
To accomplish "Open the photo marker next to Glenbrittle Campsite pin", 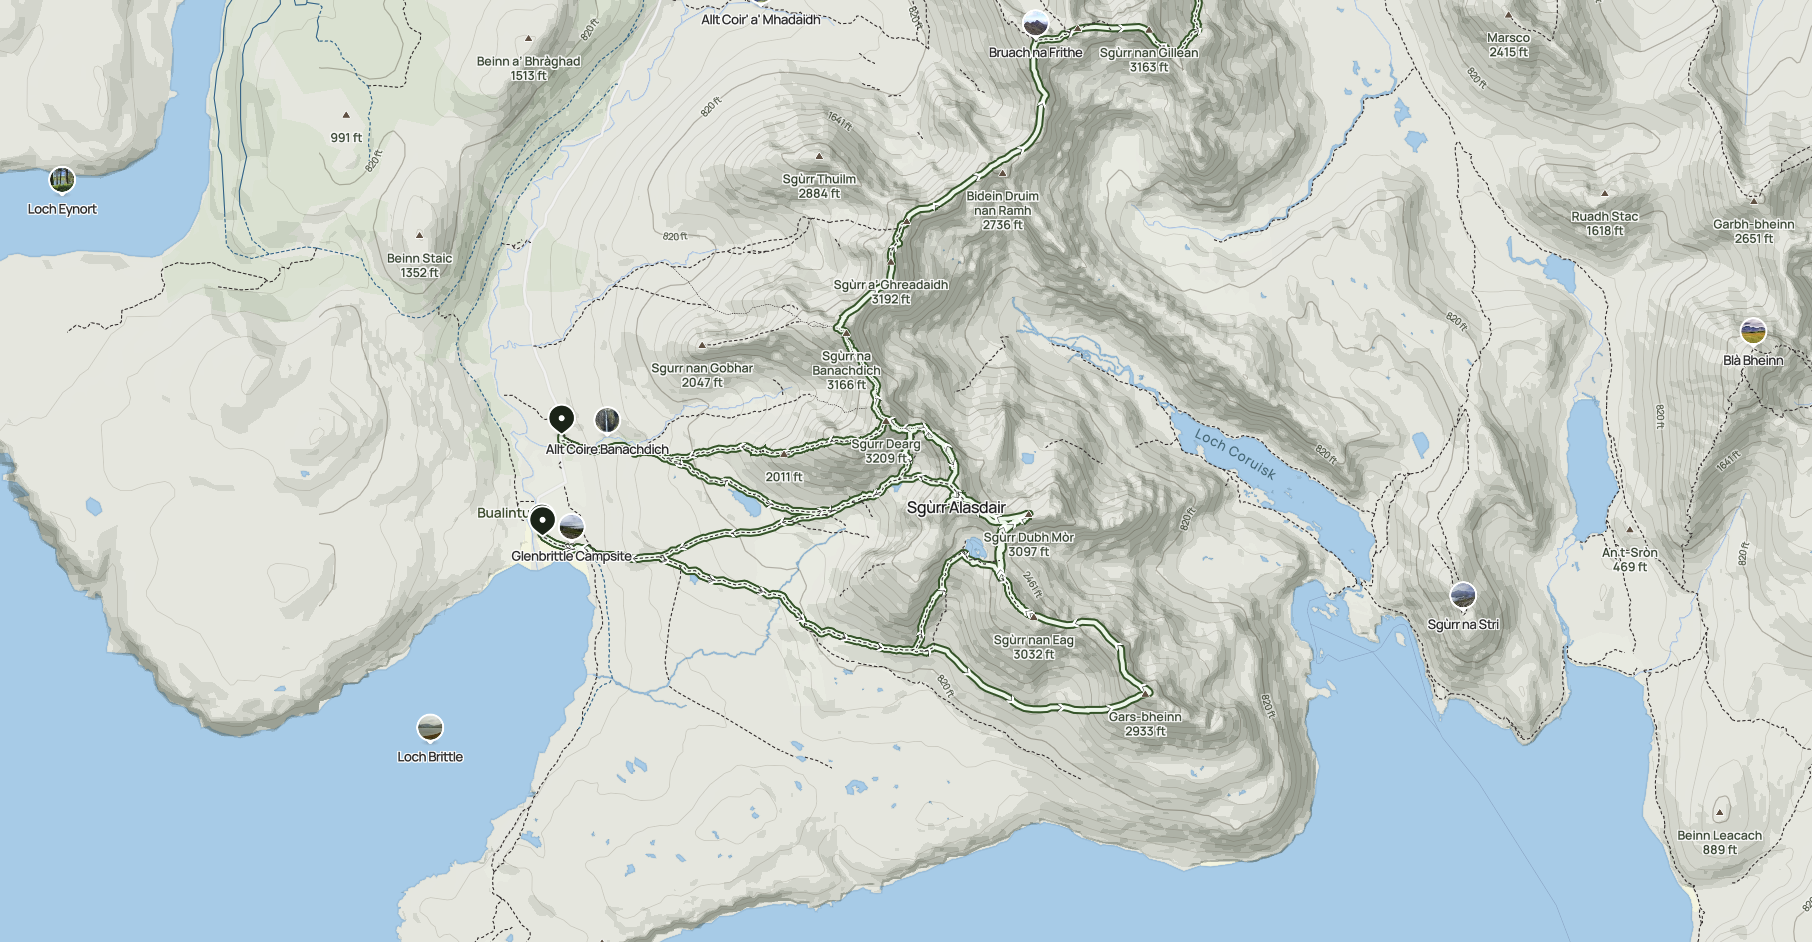I will (x=572, y=526).
